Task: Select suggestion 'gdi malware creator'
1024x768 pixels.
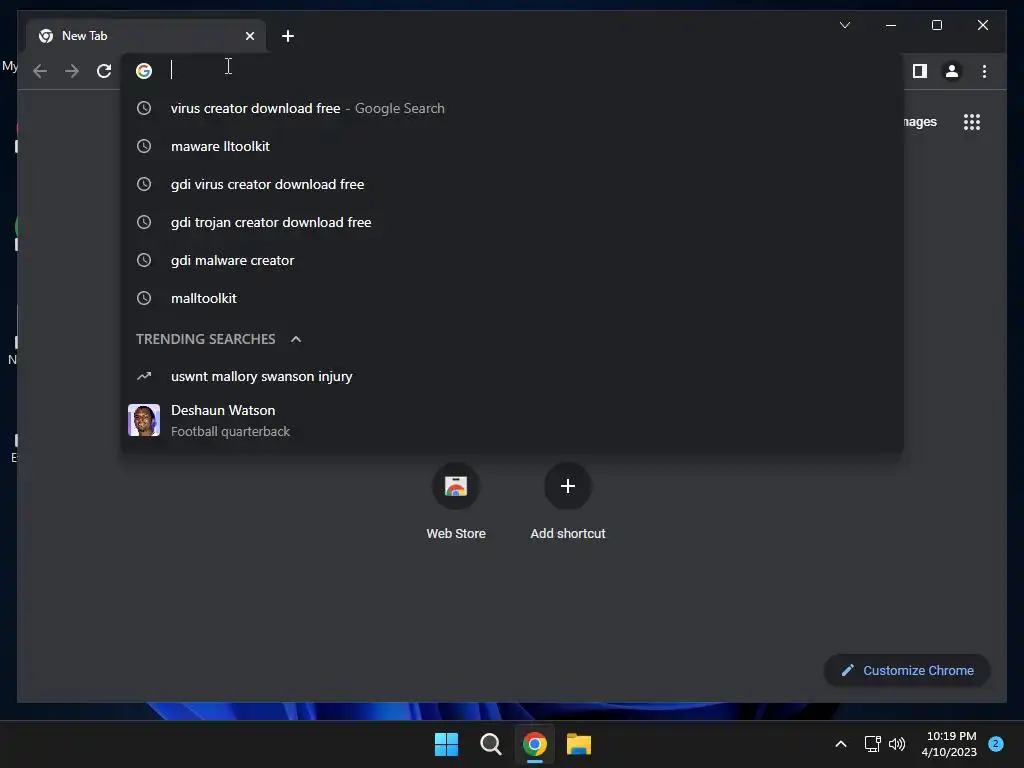Action: point(512,260)
